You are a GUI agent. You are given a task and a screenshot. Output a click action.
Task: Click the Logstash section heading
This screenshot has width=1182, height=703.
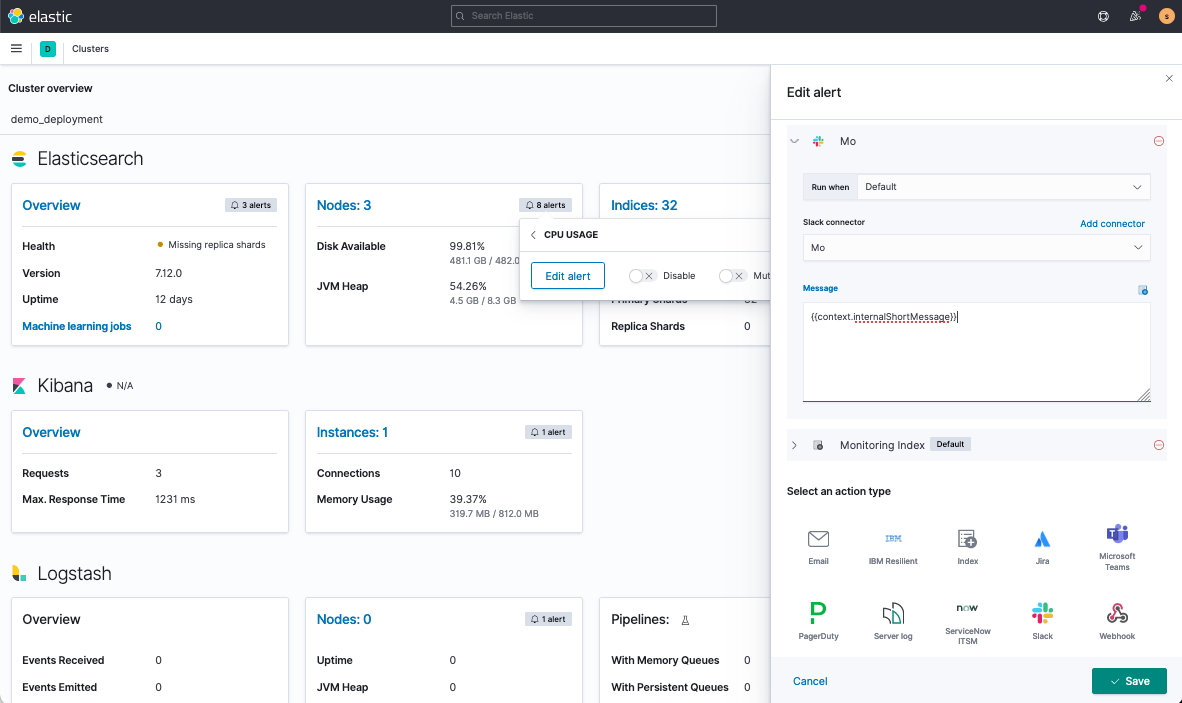[x=75, y=573]
